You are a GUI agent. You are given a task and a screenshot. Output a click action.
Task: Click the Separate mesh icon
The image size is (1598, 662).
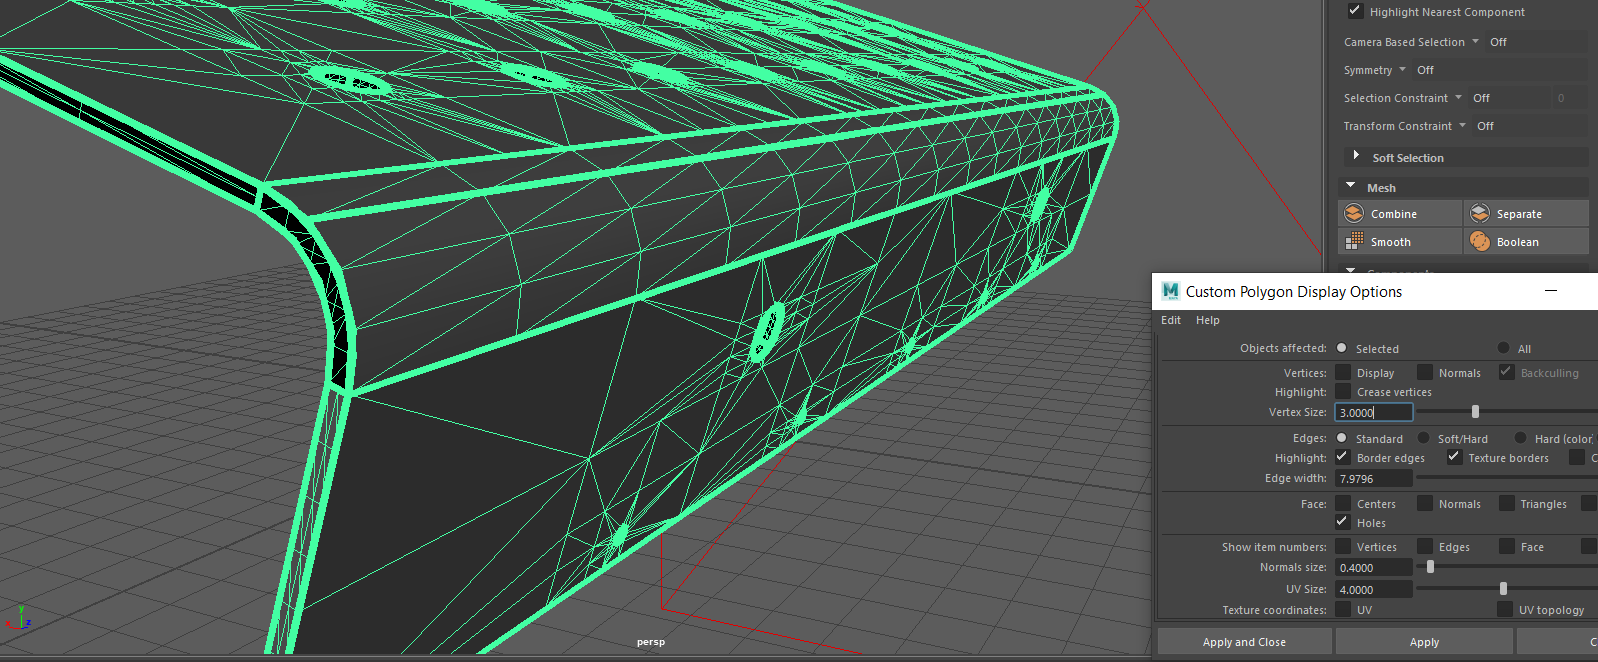coord(1480,213)
